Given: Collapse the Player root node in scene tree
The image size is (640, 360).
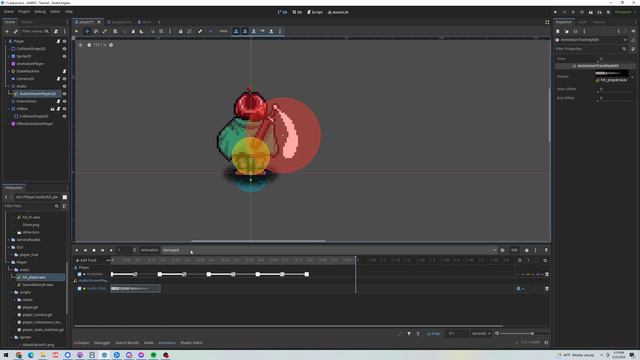Looking at the screenshot, I should click(5, 41).
